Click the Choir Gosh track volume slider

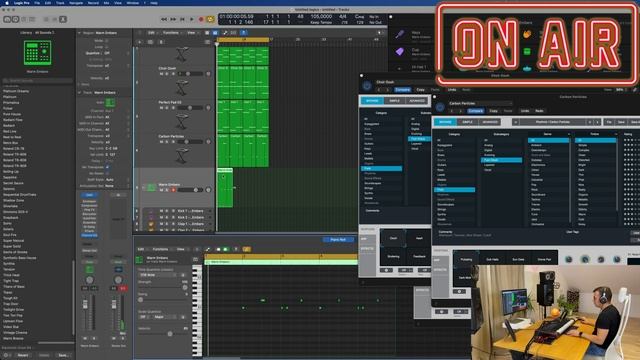190,74
